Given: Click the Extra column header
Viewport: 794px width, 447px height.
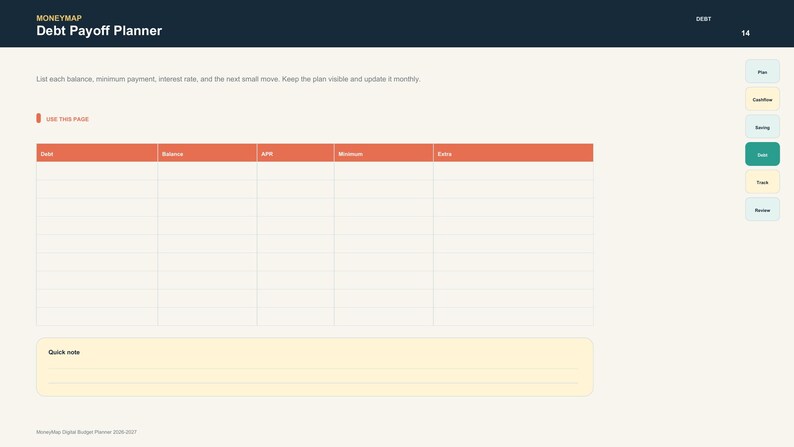Looking at the screenshot, I should (x=513, y=153).
